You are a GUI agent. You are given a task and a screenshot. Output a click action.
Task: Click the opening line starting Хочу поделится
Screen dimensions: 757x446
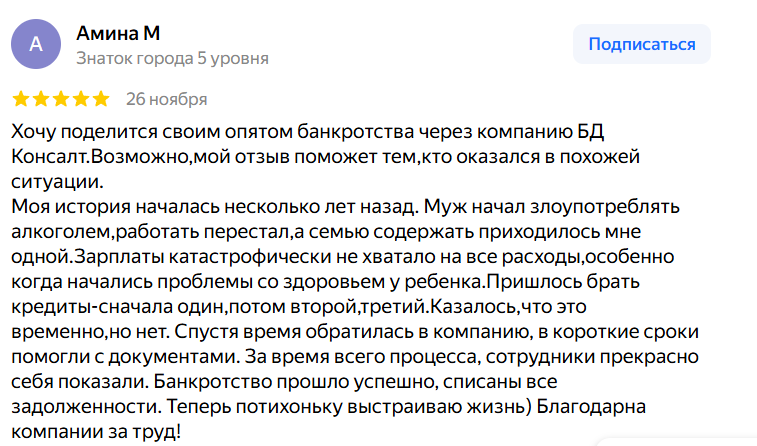point(300,133)
